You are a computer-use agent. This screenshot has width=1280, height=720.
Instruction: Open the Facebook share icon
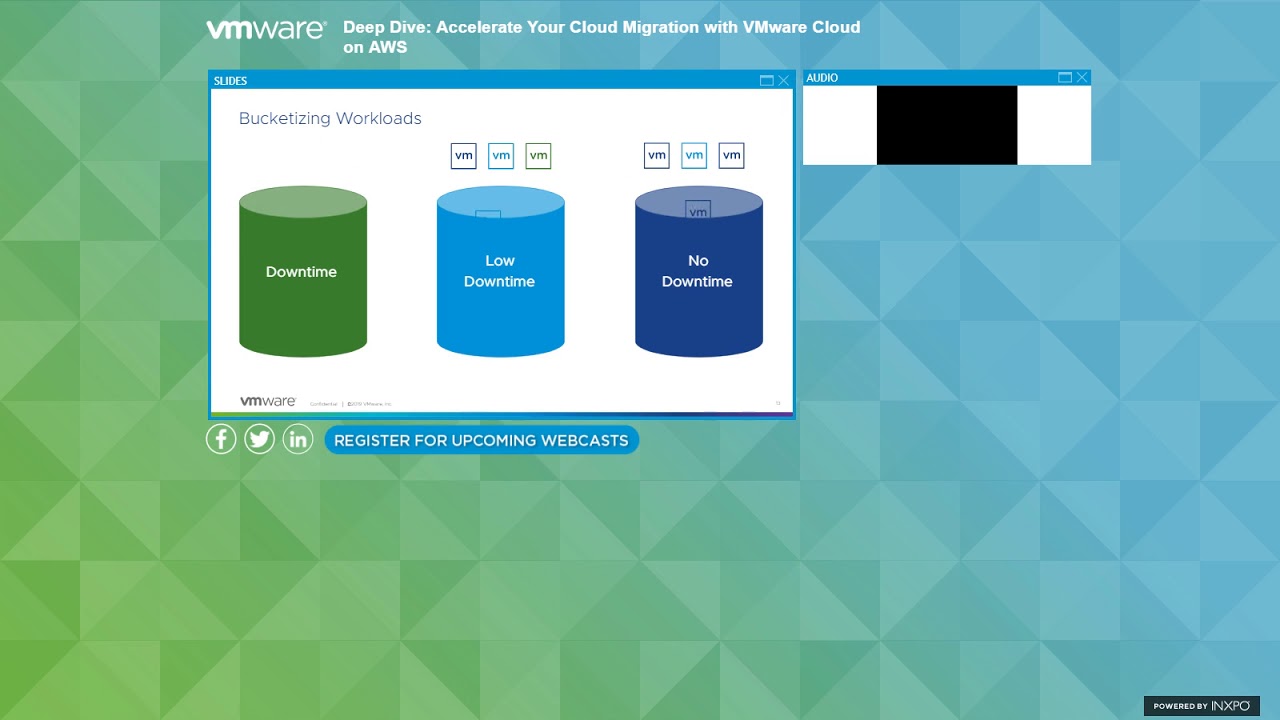221,439
